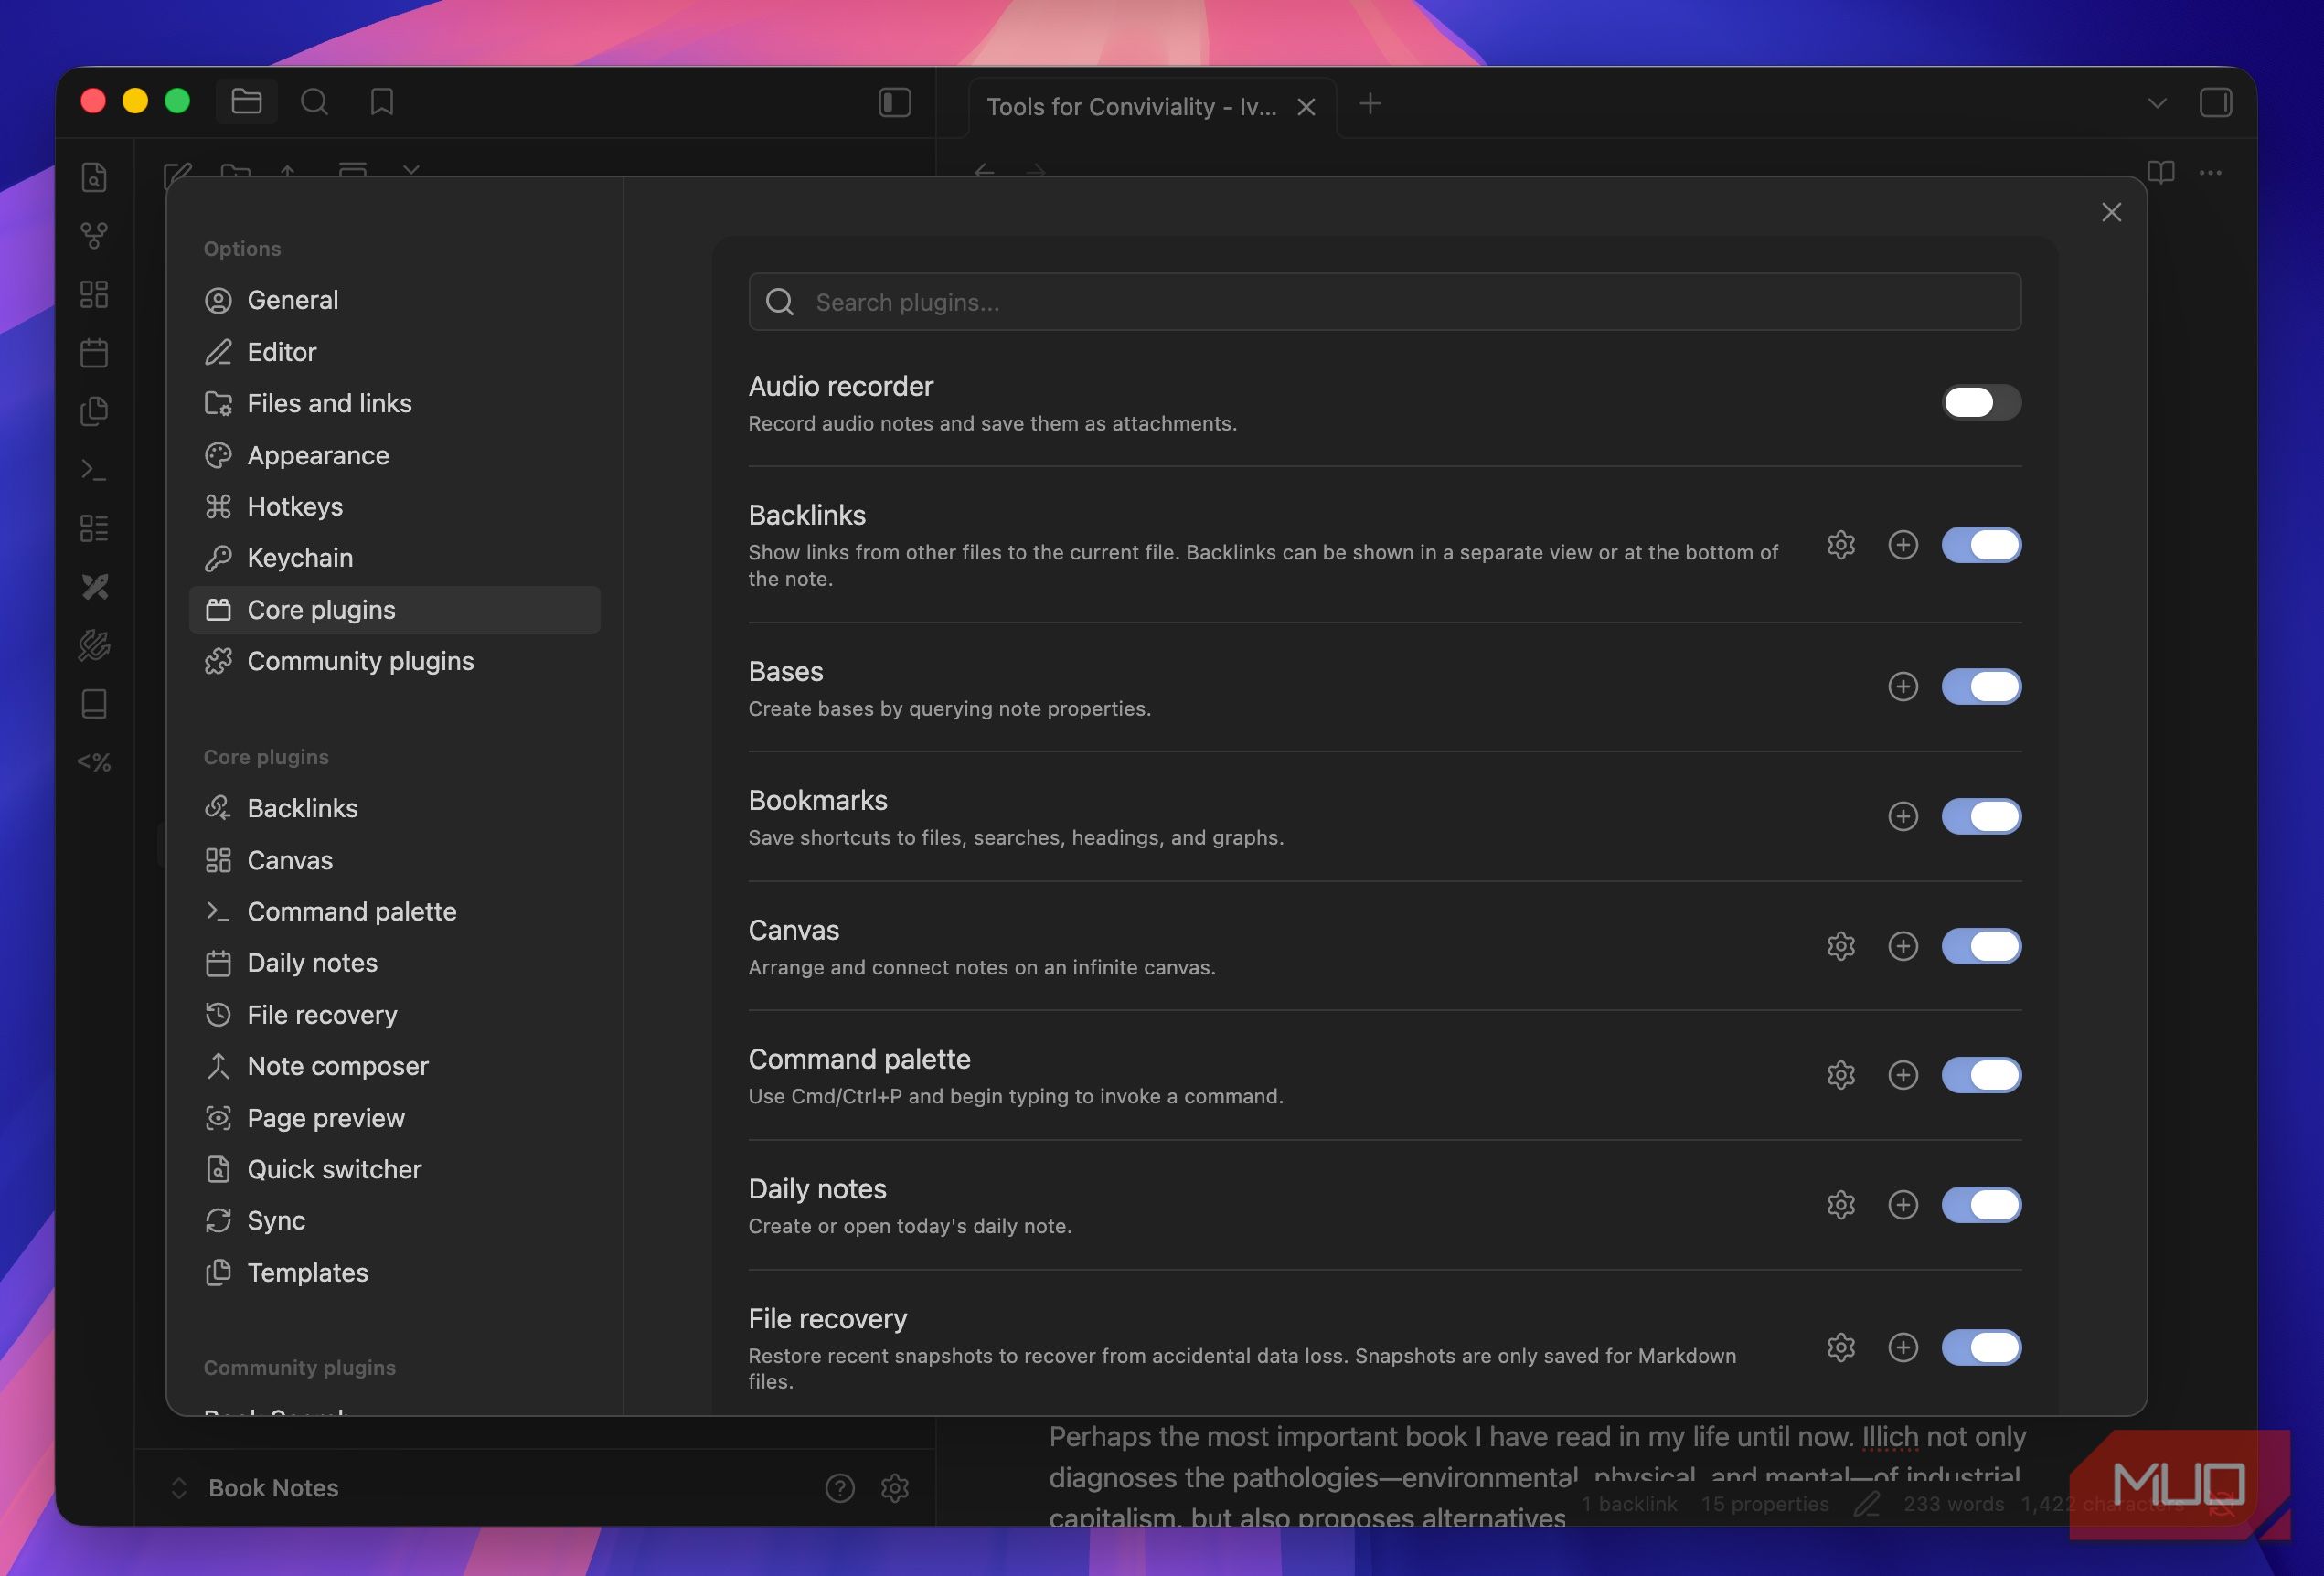Toggle reading view book icon in note header
The height and width of the screenshot is (1576, 2324).
(2161, 172)
